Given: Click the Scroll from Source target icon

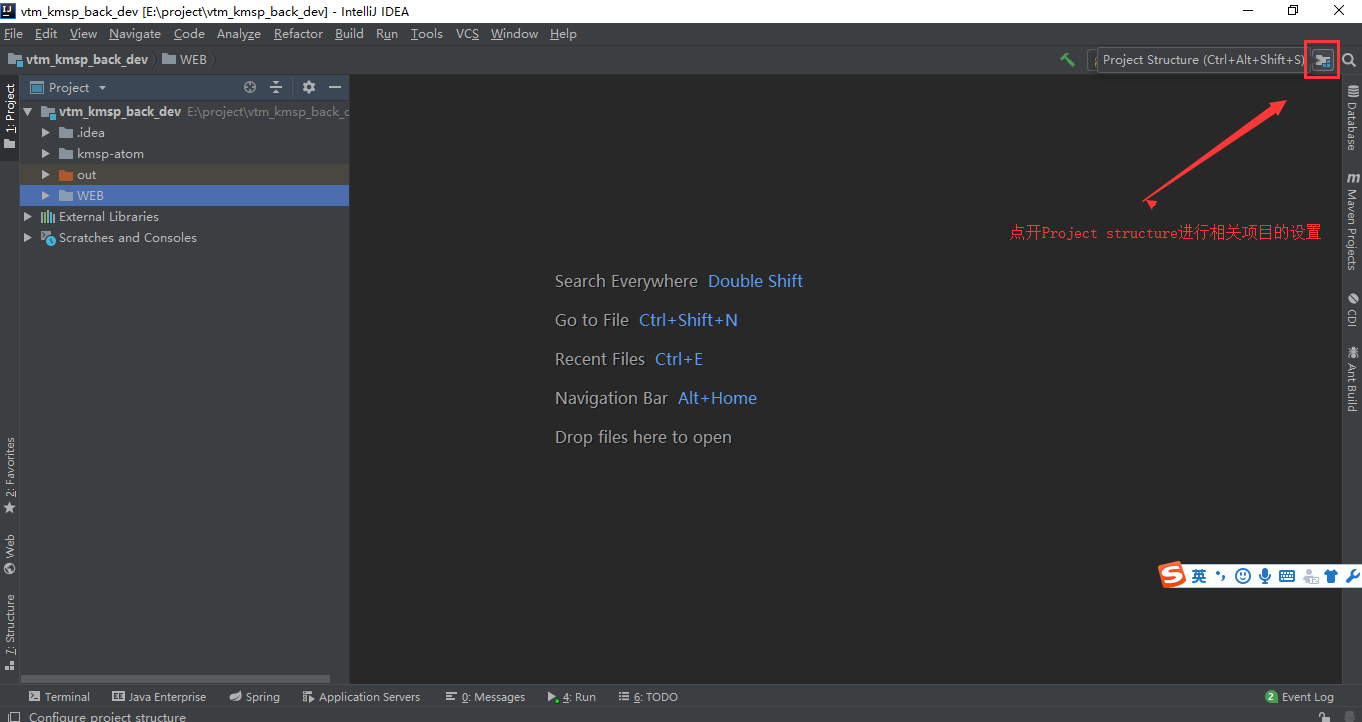Looking at the screenshot, I should point(250,88).
